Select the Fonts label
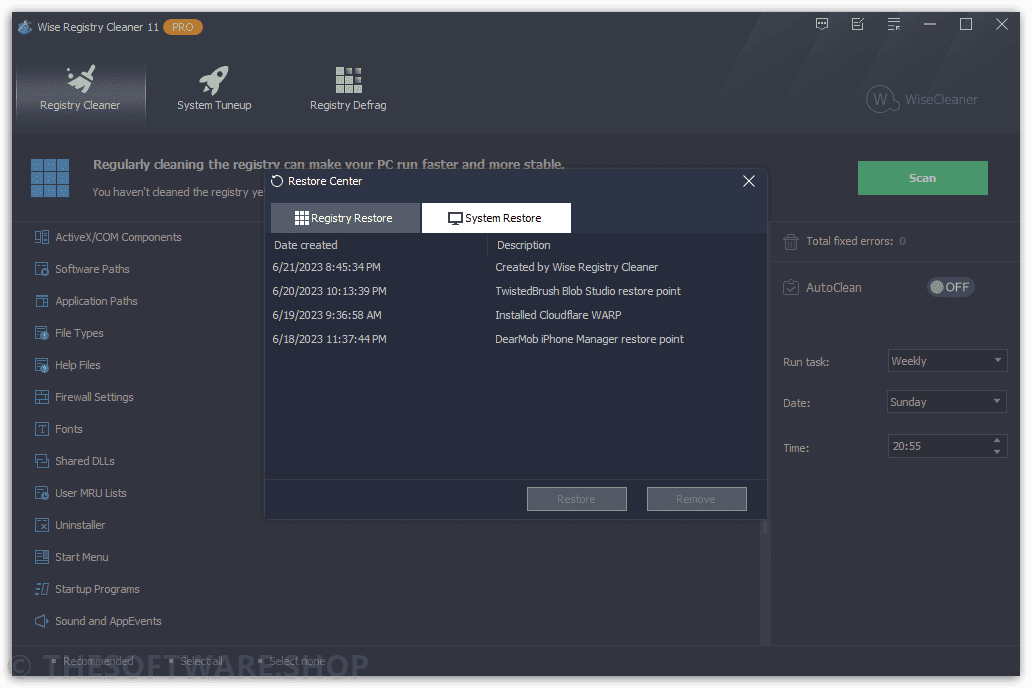Image resolution: width=1032 pixels, height=688 pixels. [x=68, y=429]
